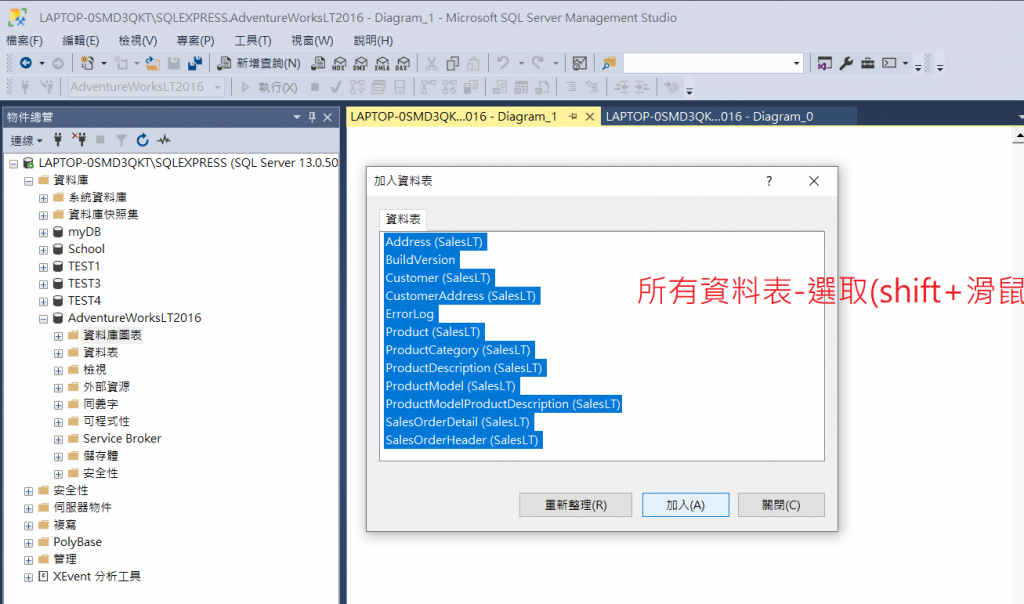
Task: Click the XMLA query icon
Action: 382,63
